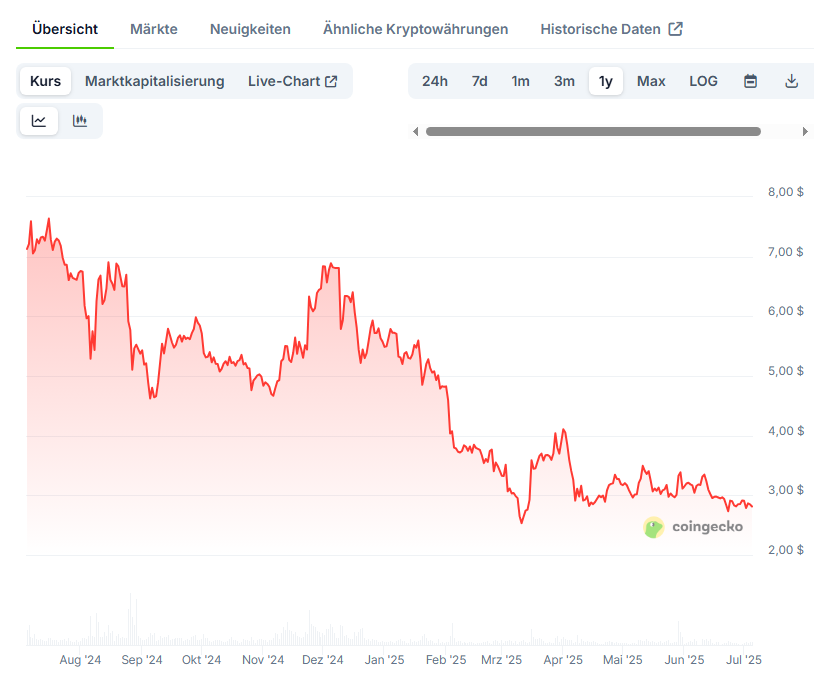822x674 pixels.
Task: Click the 8,00 $ axis label
Action: coord(785,192)
